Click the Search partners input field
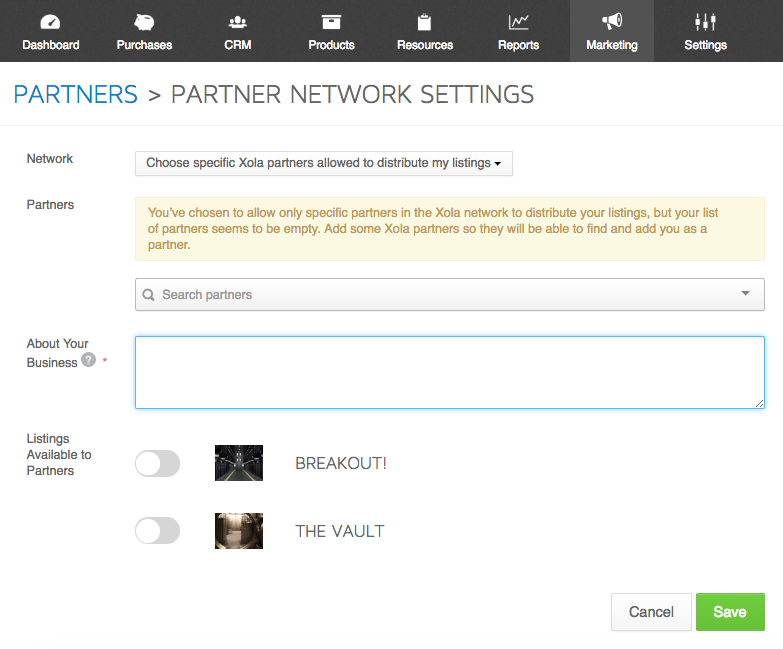 pyautogui.click(x=449, y=295)
